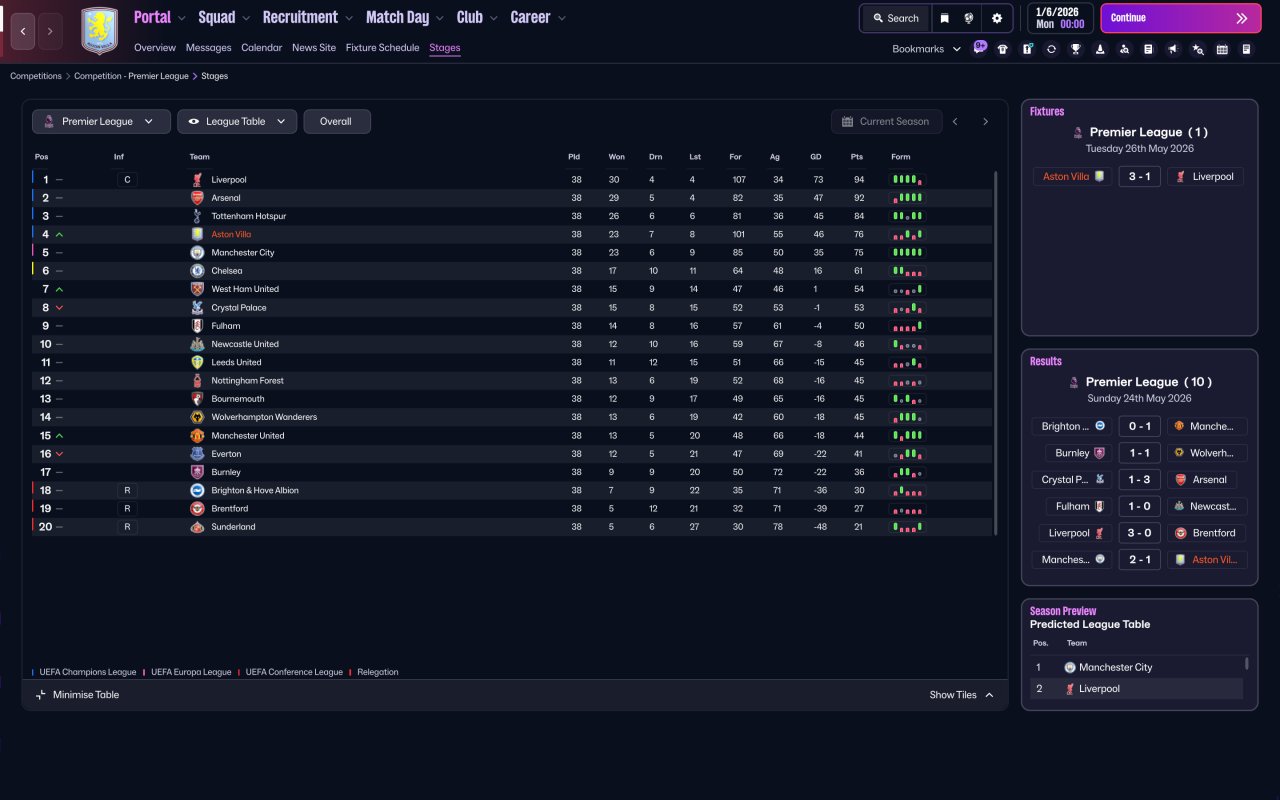1280x800 pixels.
Task: Open the training cone bookmark icon
Action: [x=1100, y=49]
